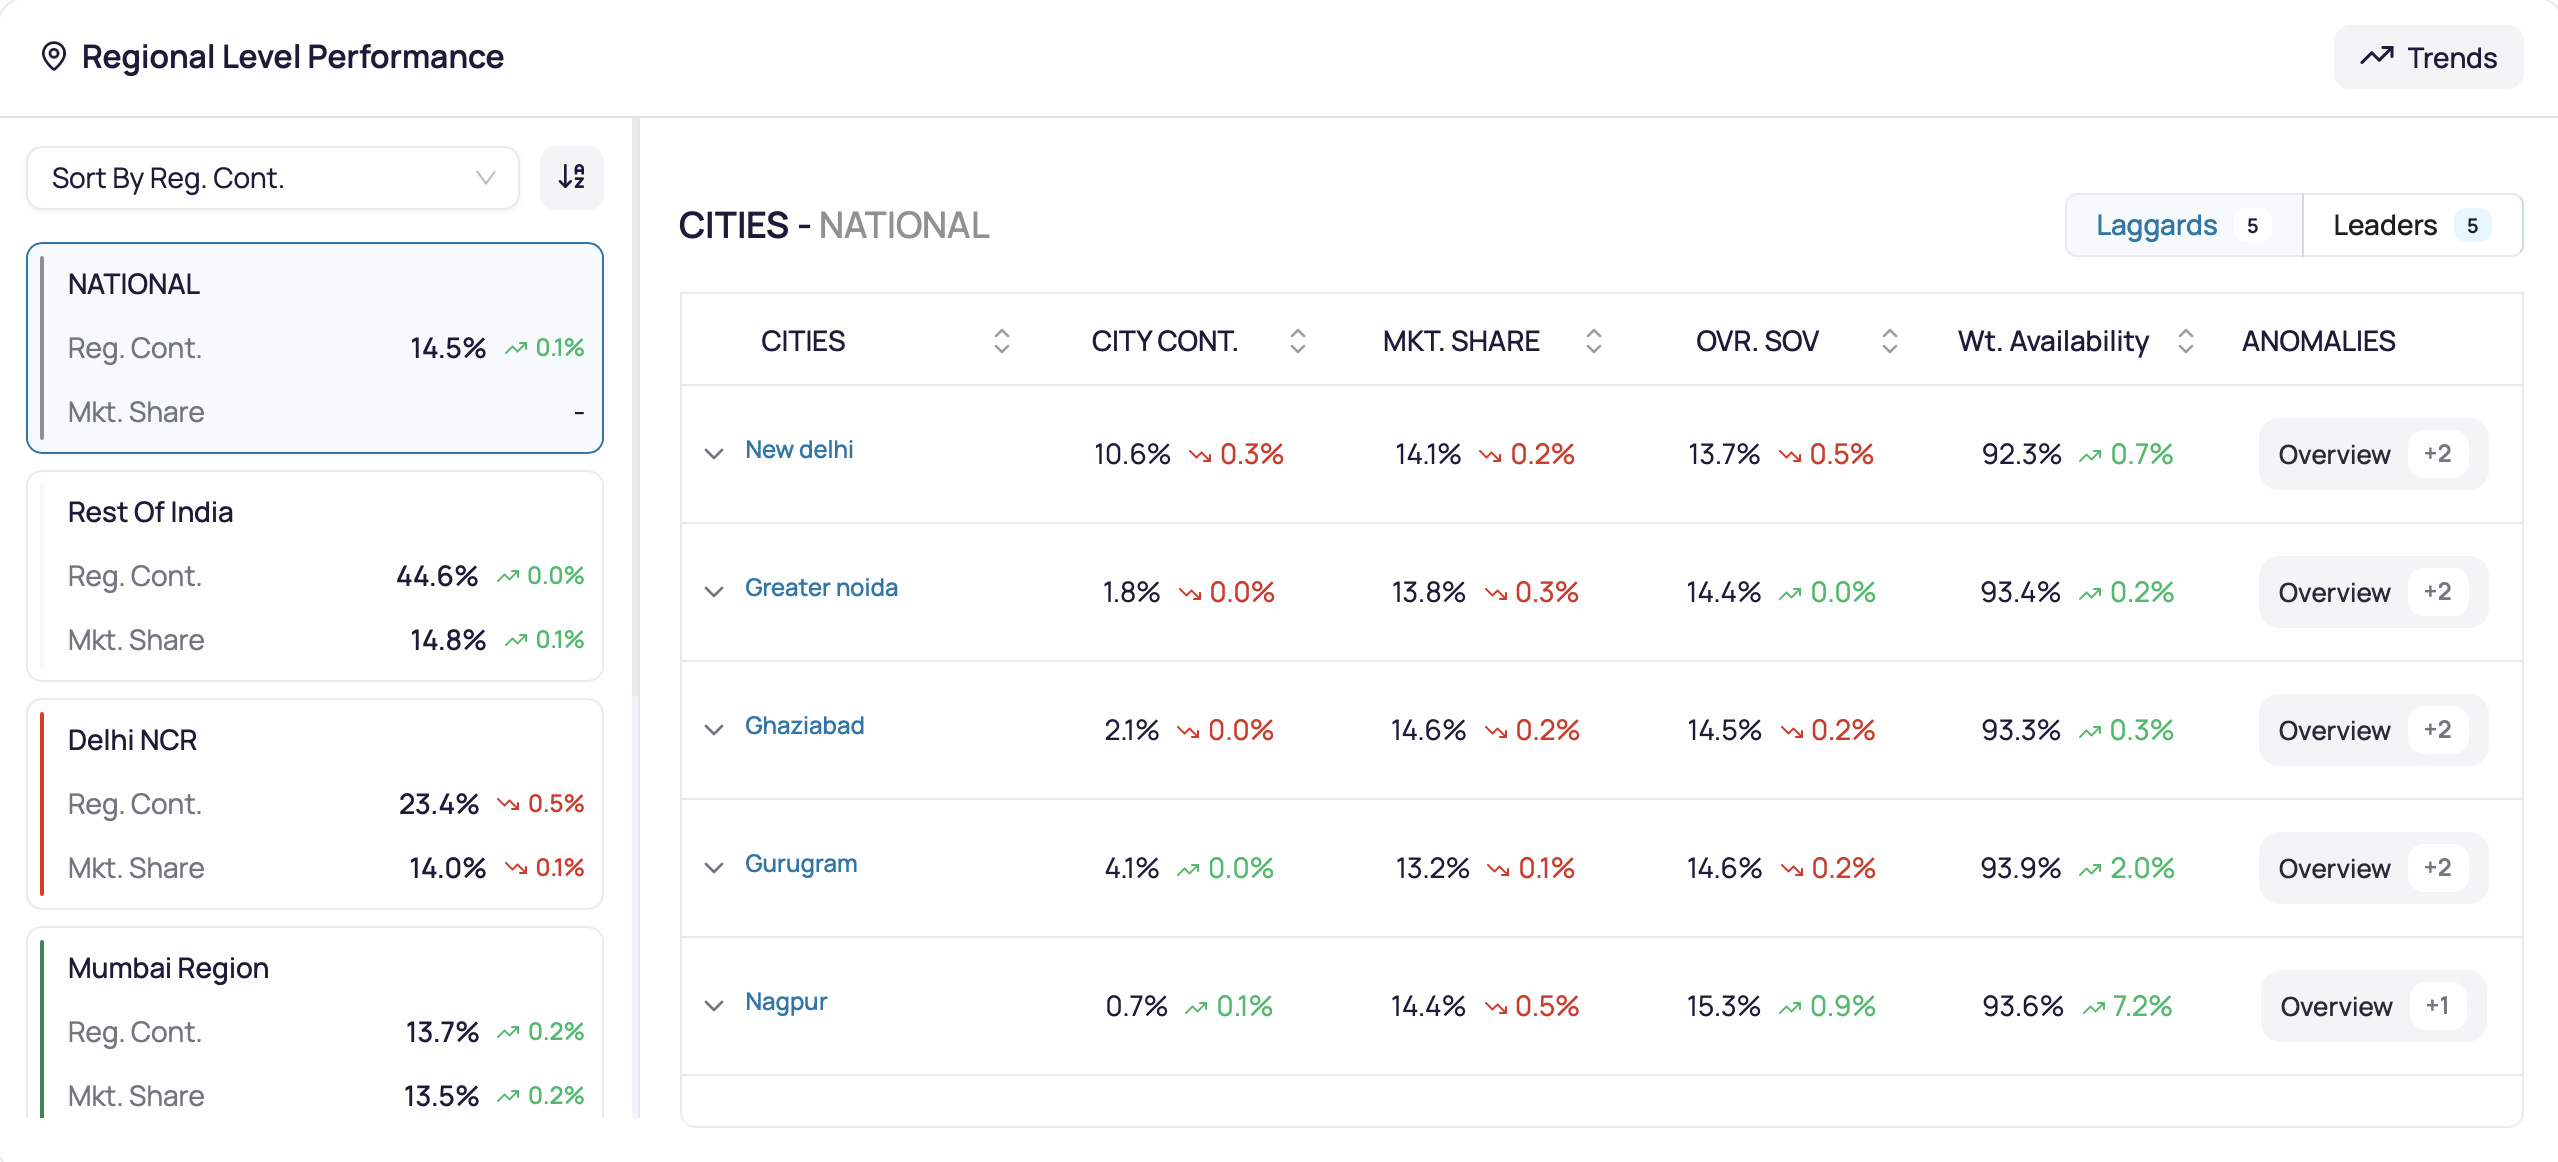Sort by Wt. Availability column arrows
Image resolution: width=2558 pixels, height=1162 pixels.
(x=2185, y=341)
